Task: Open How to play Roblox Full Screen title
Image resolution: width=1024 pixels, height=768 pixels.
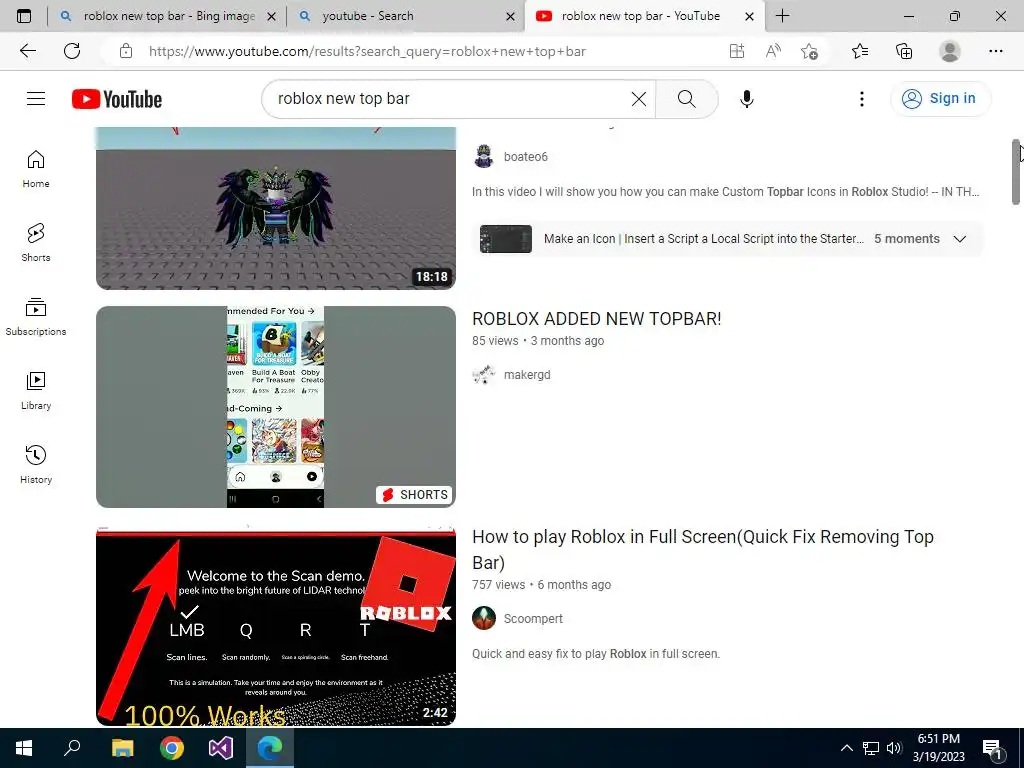Action: (703, 549)
